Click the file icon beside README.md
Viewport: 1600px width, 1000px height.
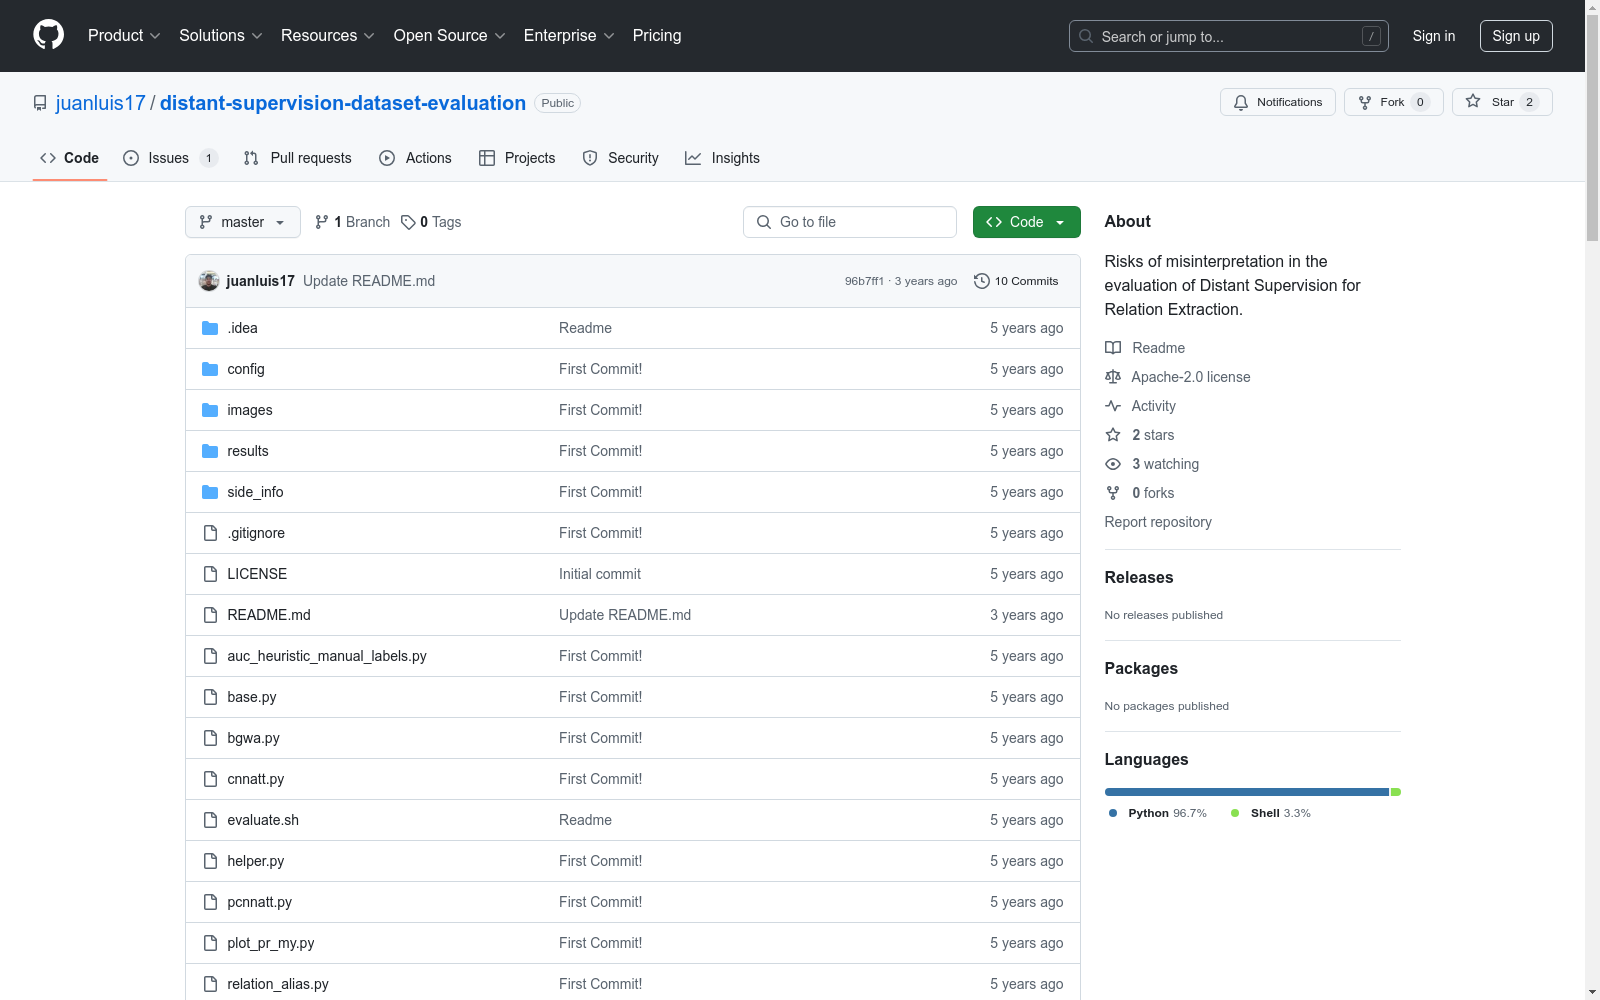pos(210,615)
